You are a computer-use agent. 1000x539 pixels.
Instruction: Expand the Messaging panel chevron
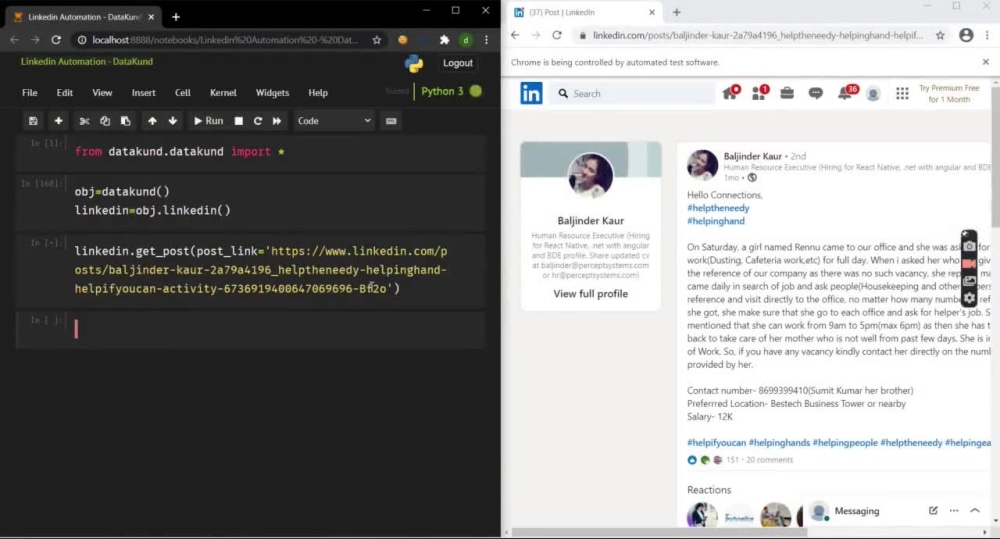click(x=974, y=510)
